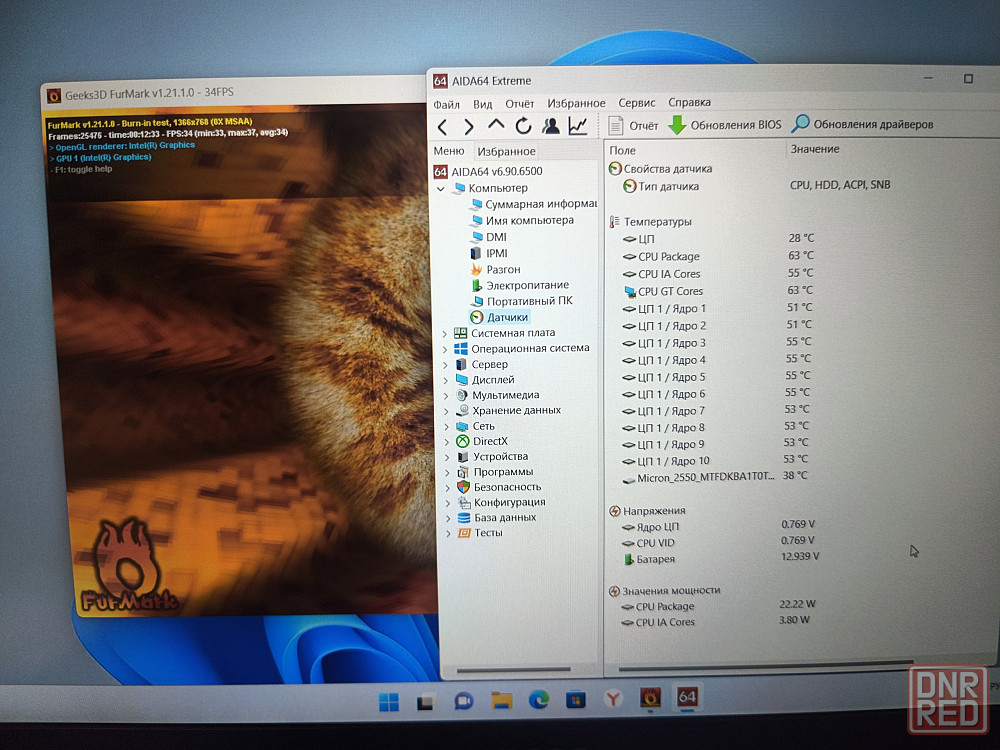The width and height of the screenshot is (1000, 750).
Task: Open Yandex Browser from the taskbar
Action: point(613,699)
